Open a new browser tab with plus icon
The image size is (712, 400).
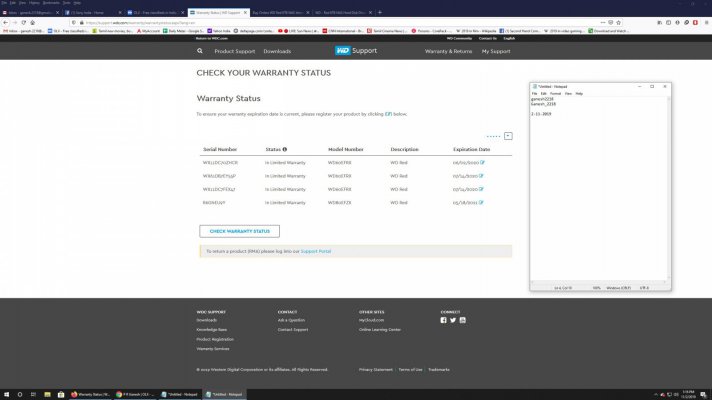380,13
